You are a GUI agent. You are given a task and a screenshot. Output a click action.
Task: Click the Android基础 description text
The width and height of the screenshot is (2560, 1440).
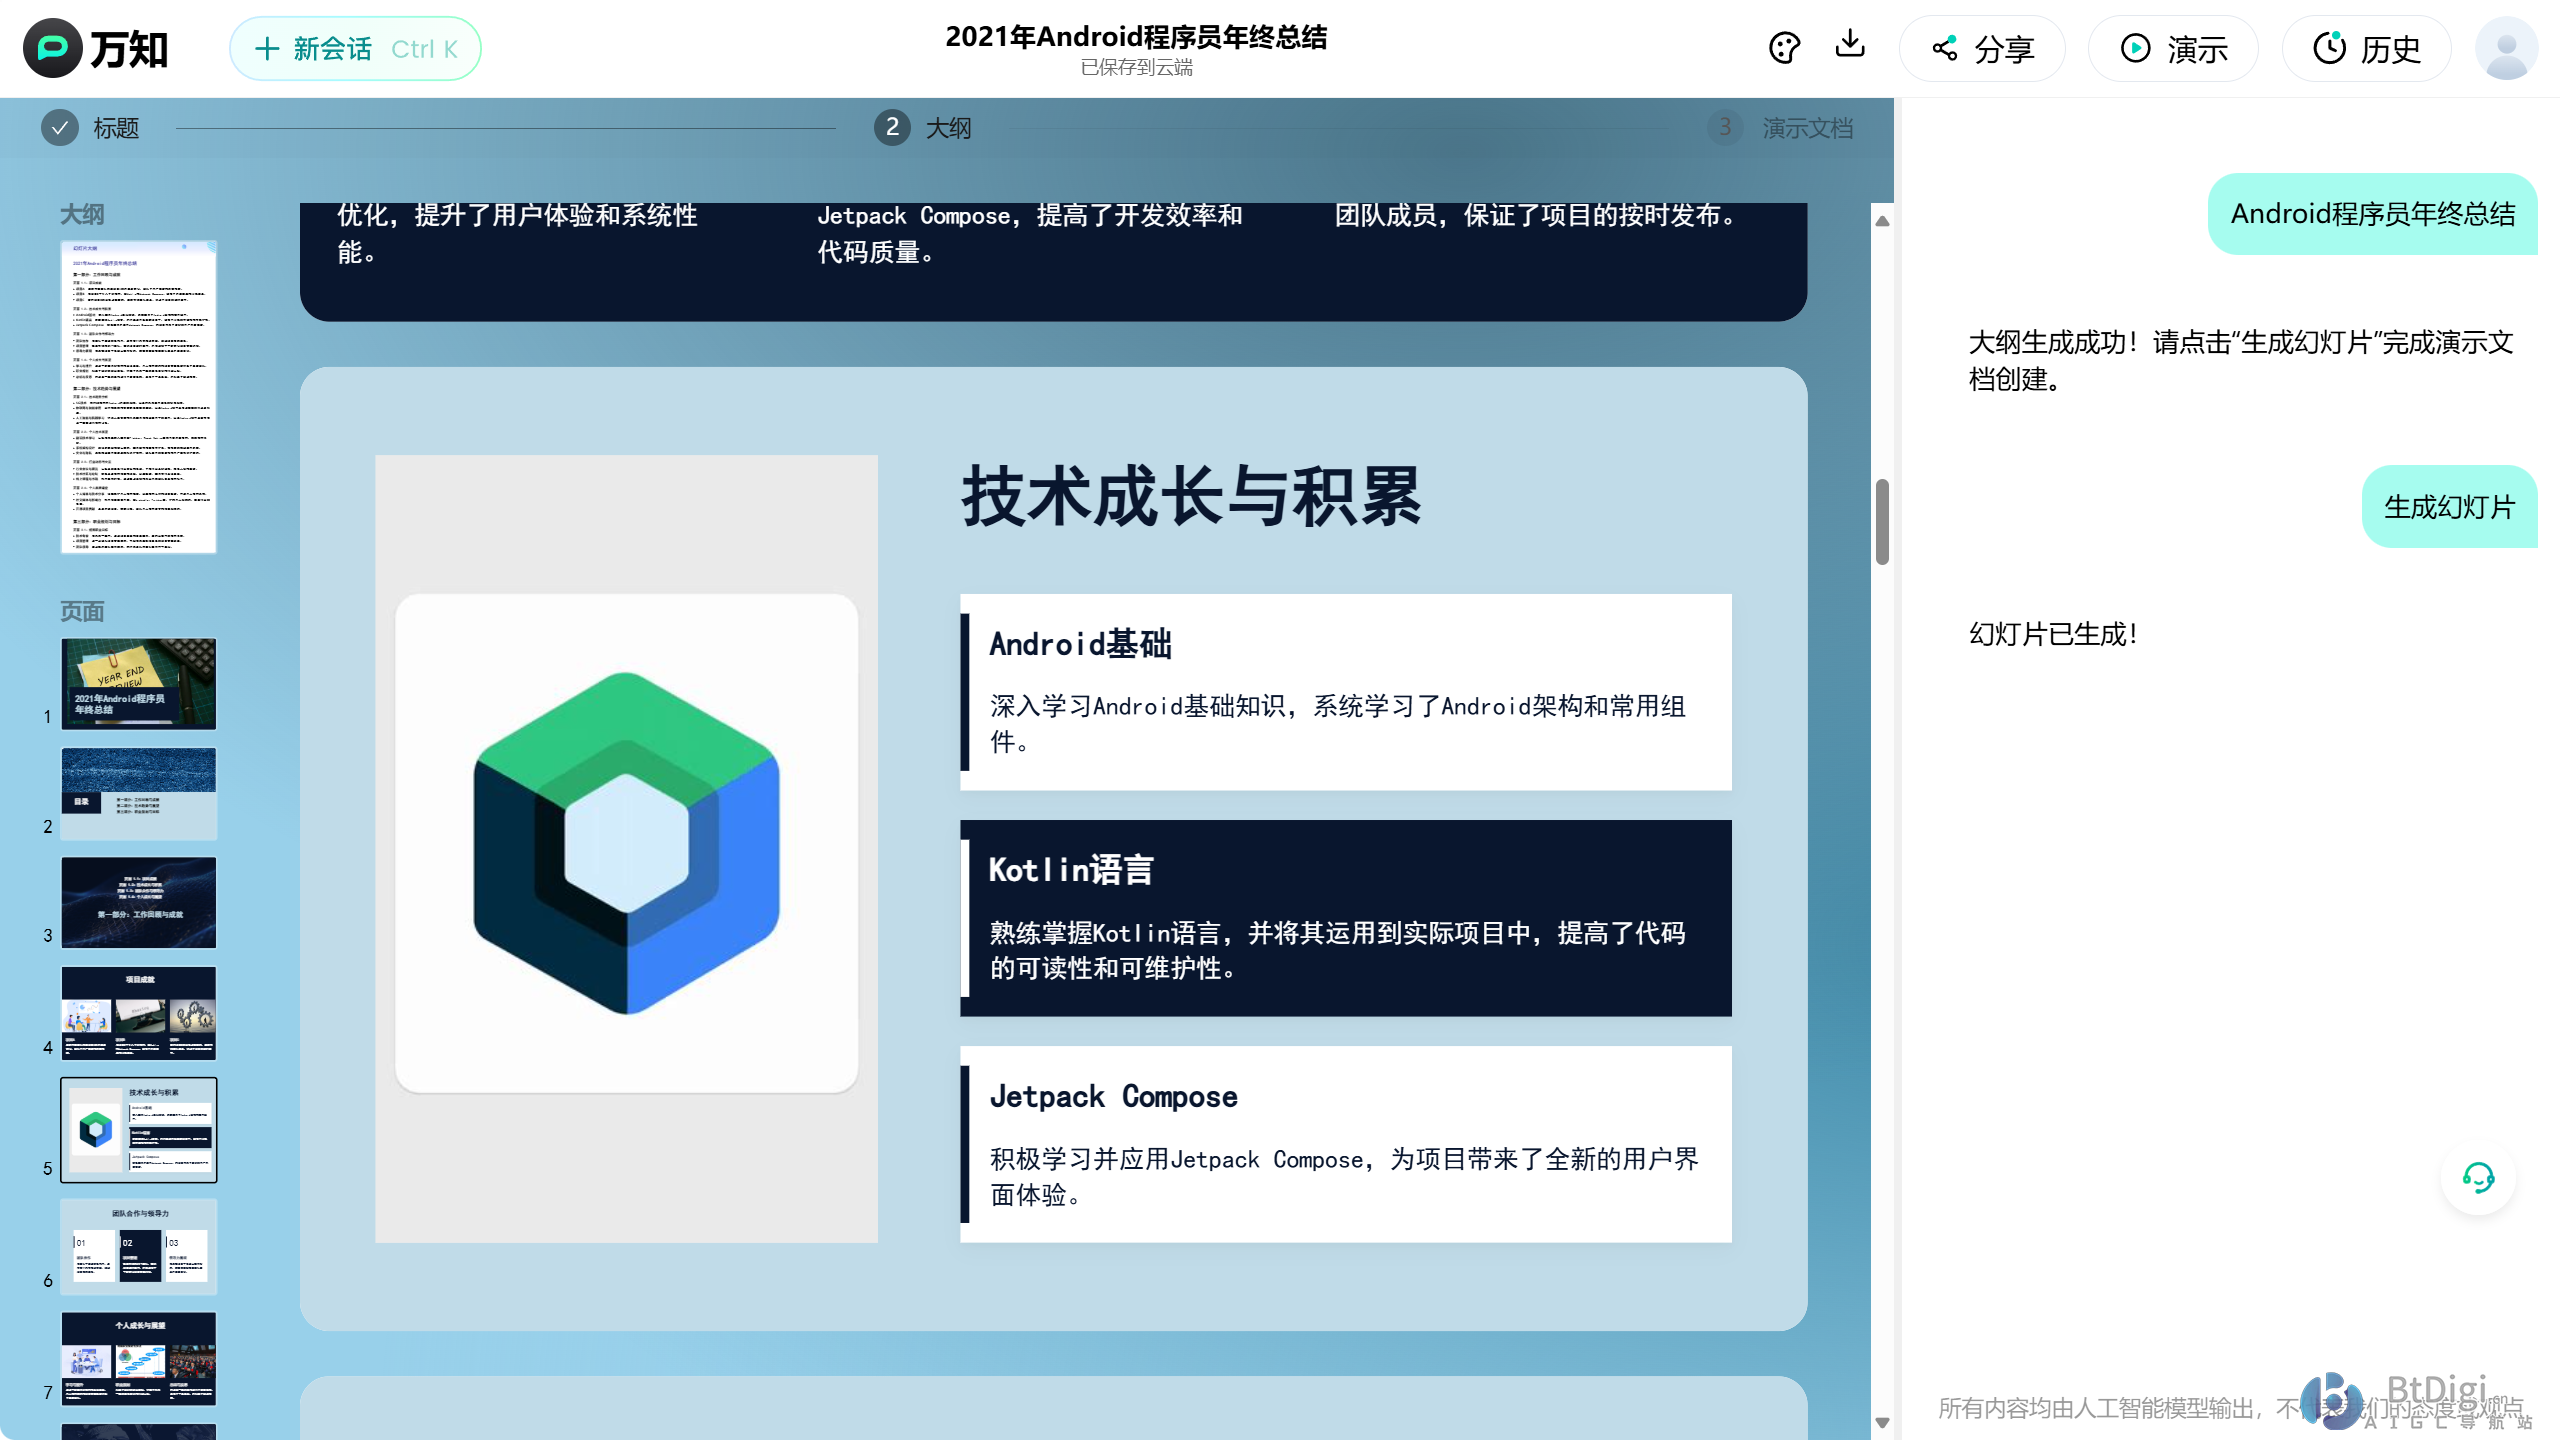pyautogui.click(x=1337, y=723)
